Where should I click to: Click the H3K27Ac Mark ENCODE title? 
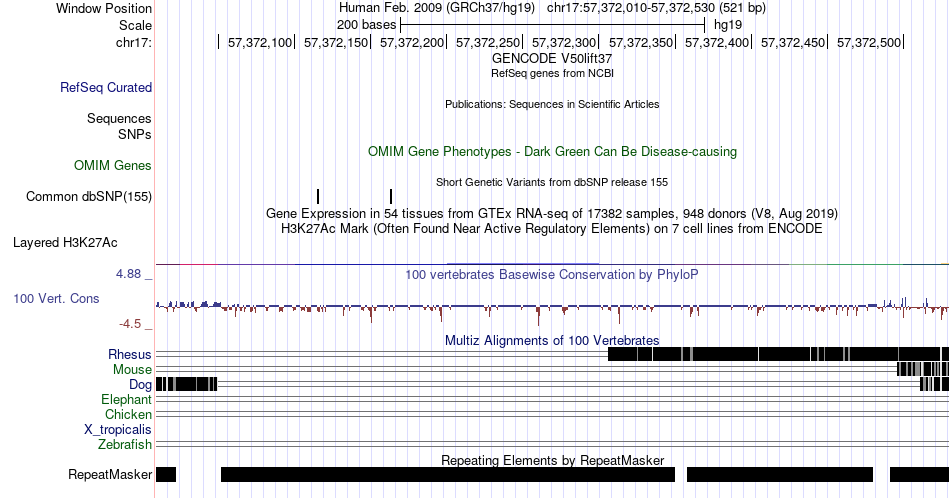(552, 228)
